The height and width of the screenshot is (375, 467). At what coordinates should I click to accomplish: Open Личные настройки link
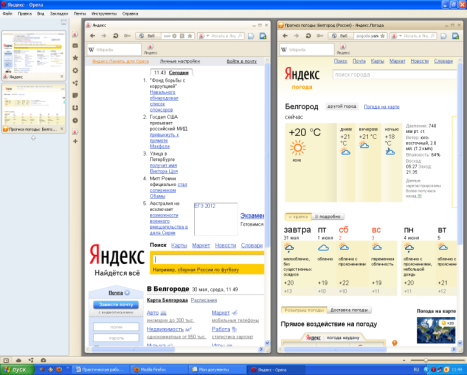pyautogui.click(x=180, y=61)
